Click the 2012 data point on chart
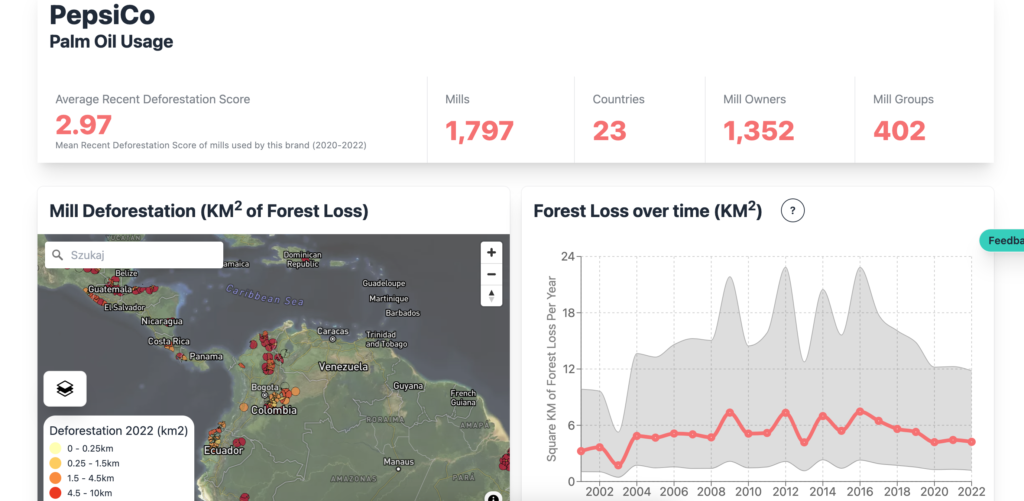 click(786, 413)
